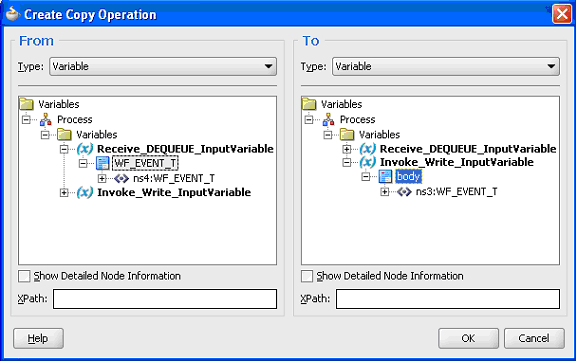
Task: Select Process label in To tree
Action: click(x=357, y=120)
